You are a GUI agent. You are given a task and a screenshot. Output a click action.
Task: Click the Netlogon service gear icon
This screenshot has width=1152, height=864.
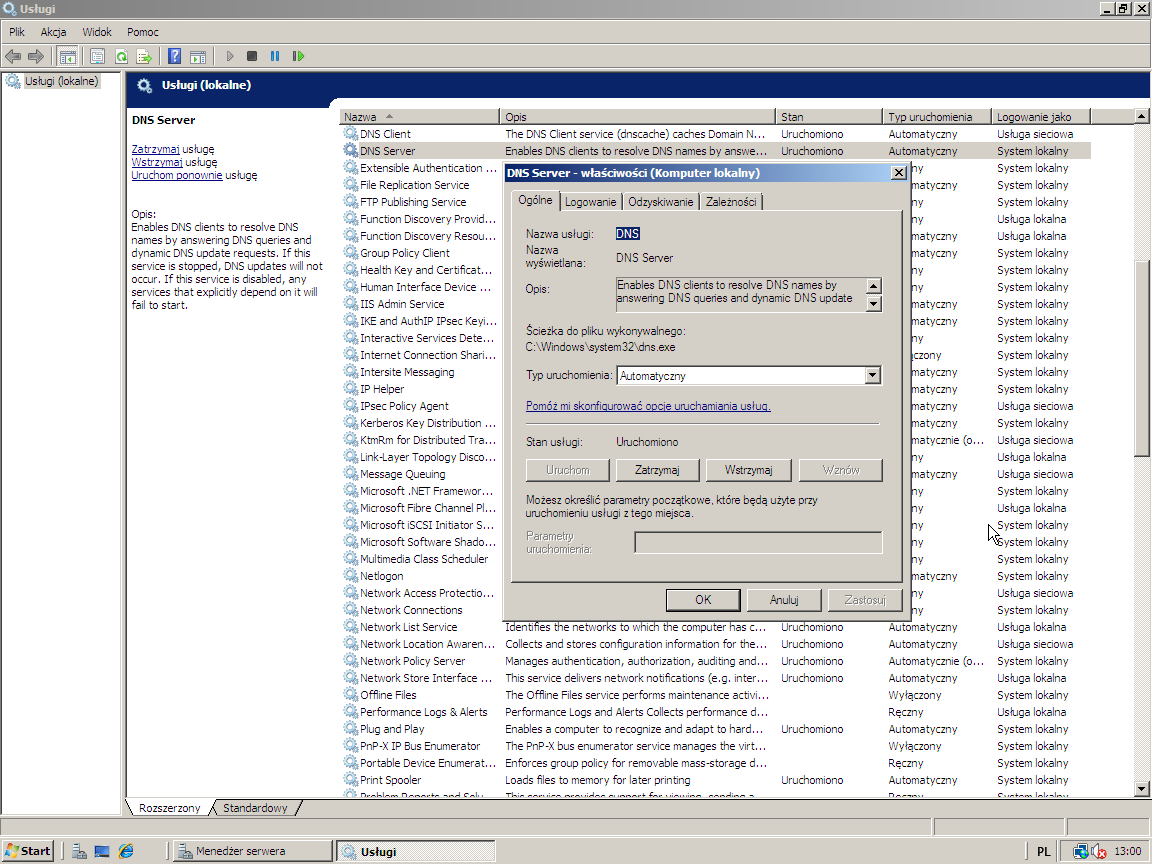(350, 576)
